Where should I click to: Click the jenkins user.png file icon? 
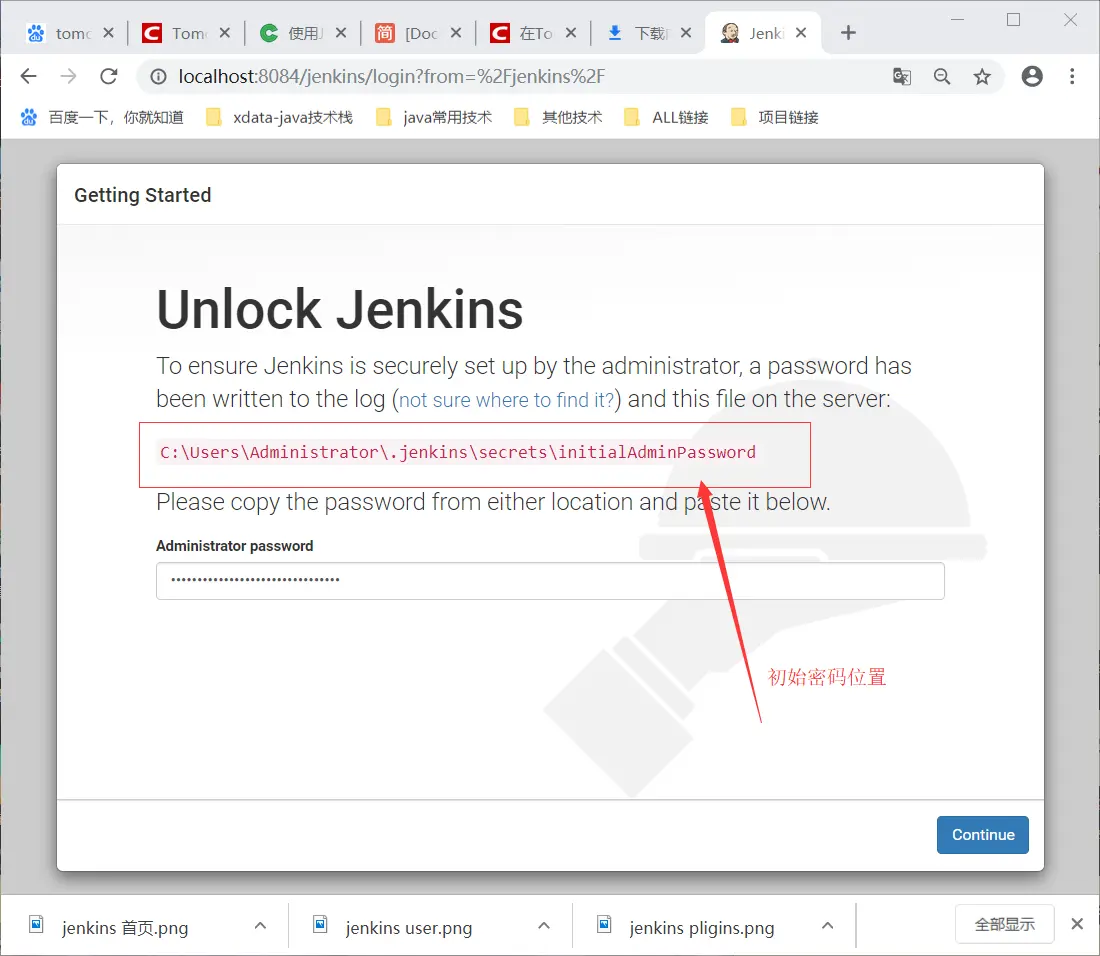[320, 925]
